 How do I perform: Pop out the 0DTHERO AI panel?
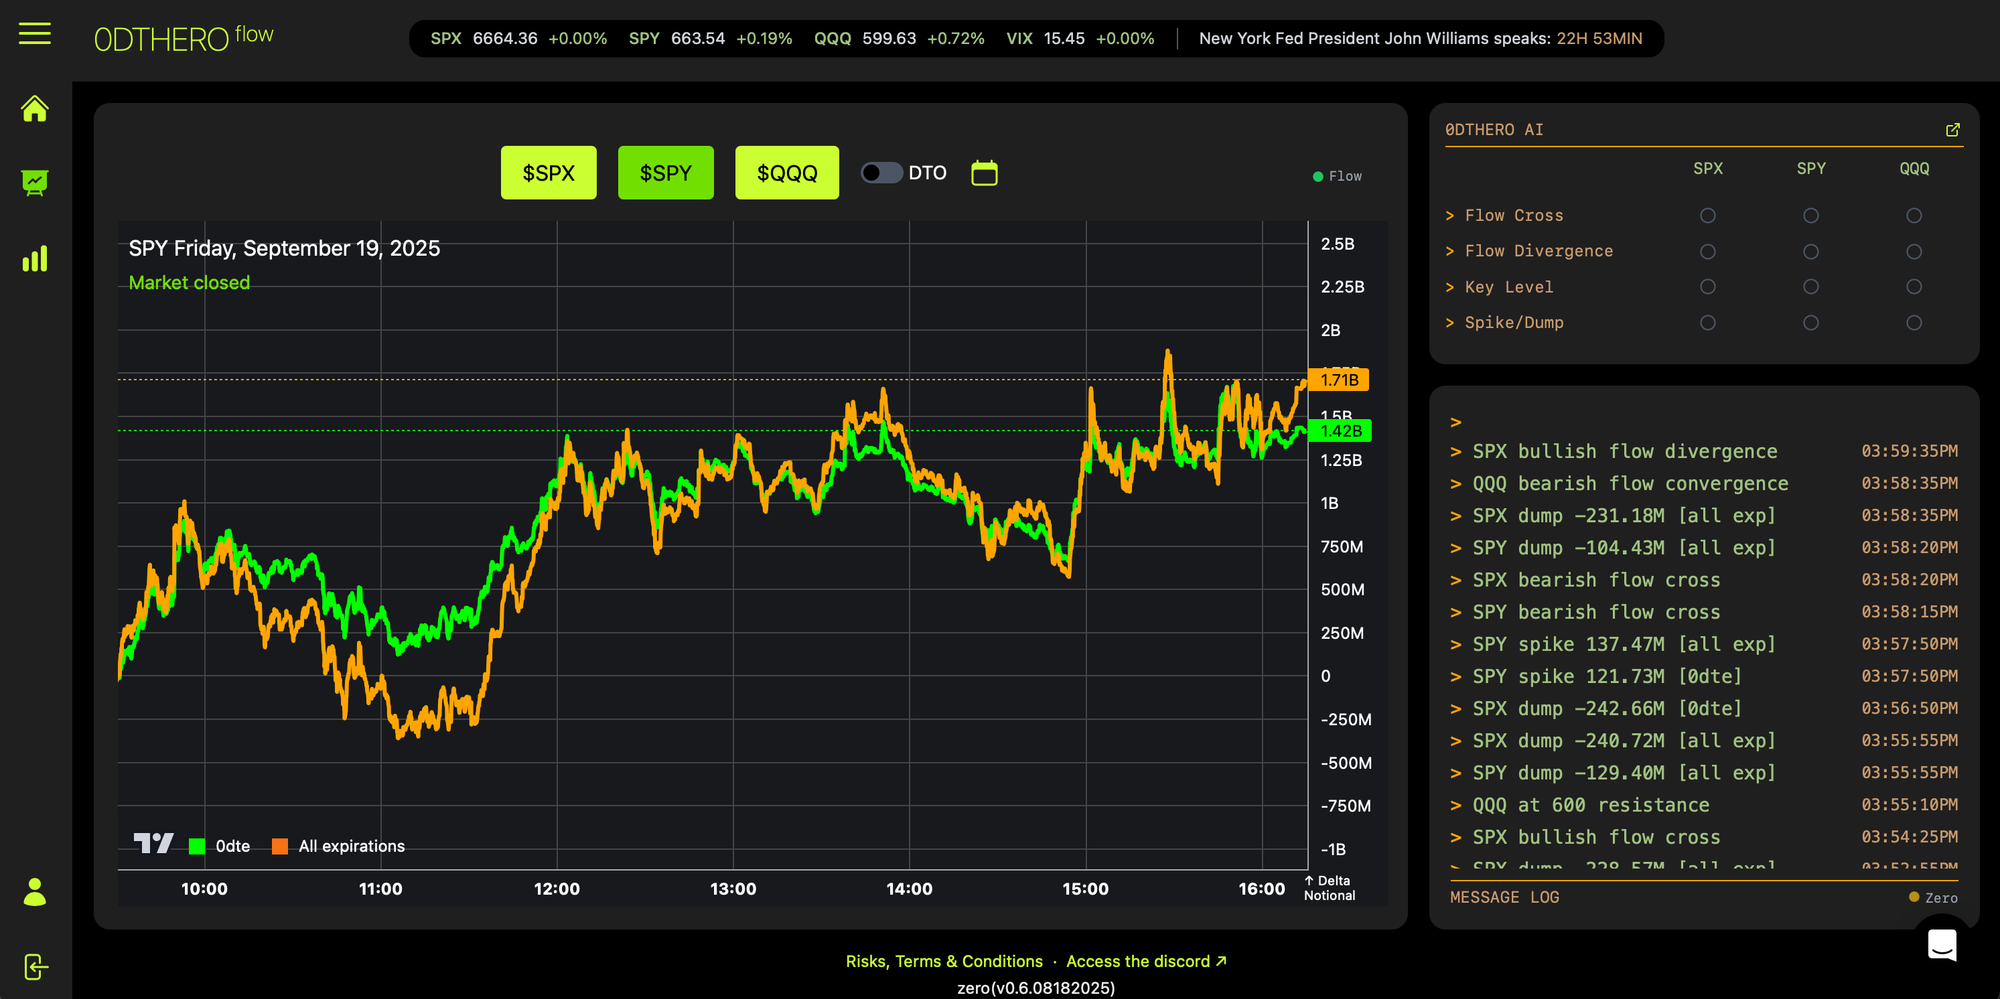[1952, 130]
